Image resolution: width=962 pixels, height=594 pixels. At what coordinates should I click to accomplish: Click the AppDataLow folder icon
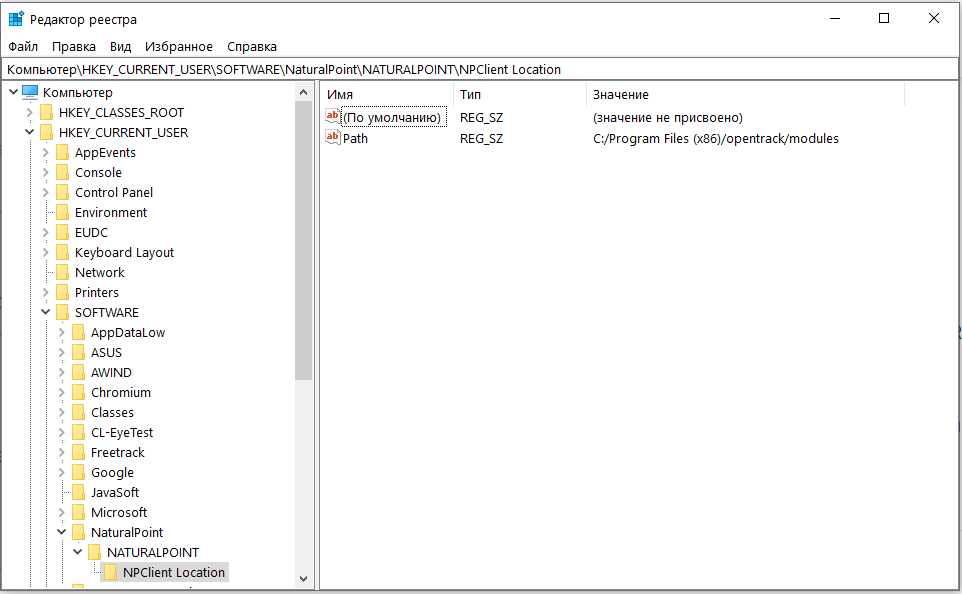(78, 333)
